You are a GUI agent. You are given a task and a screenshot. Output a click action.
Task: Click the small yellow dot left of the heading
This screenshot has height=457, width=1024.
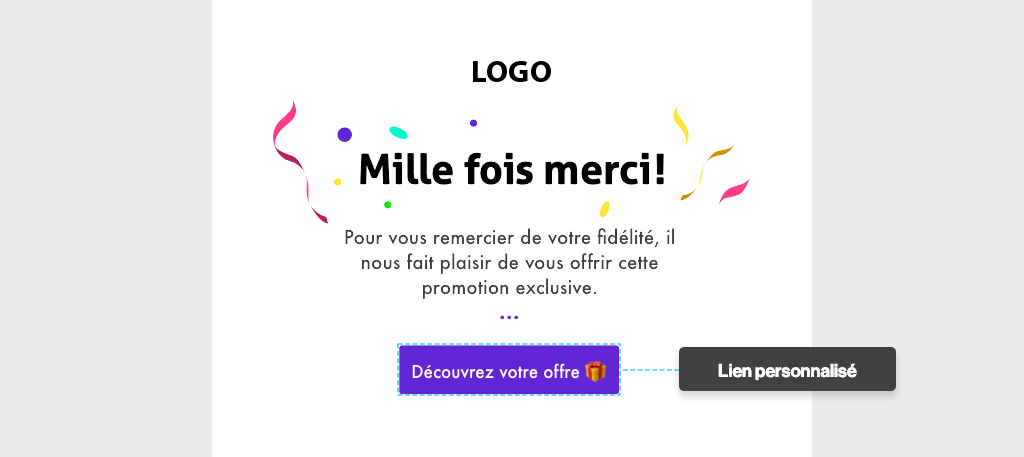(x=338, y=182)
